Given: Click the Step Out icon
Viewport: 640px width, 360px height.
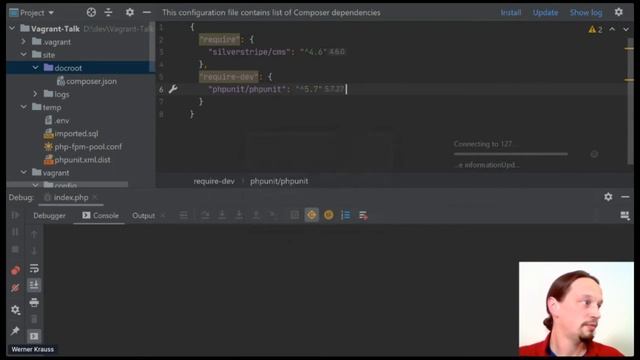Looking at the screenshot, I should pyautogui.click(x=256, y=215).
